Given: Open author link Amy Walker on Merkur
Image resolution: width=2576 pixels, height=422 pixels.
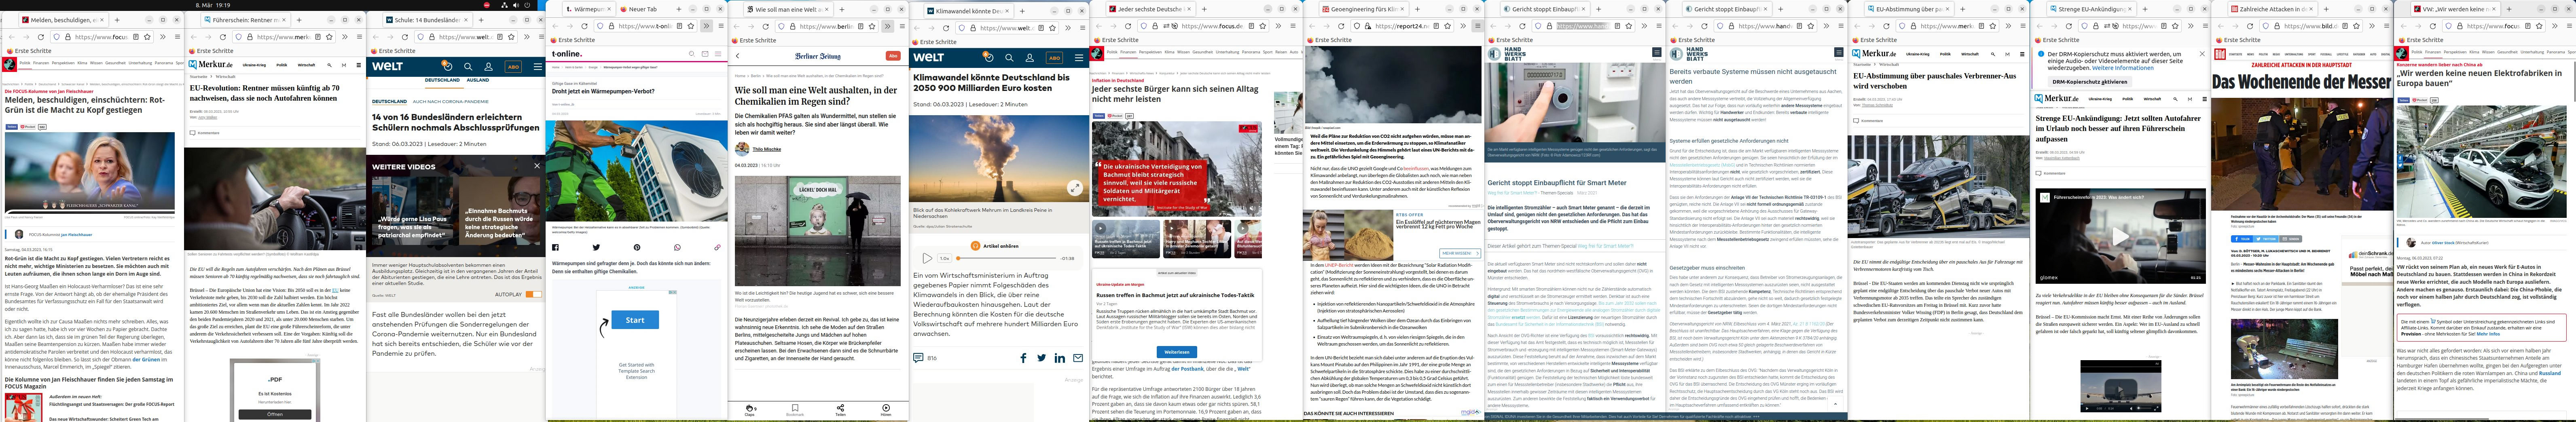Looking at the screenshot, I should (x=207, y=117).
